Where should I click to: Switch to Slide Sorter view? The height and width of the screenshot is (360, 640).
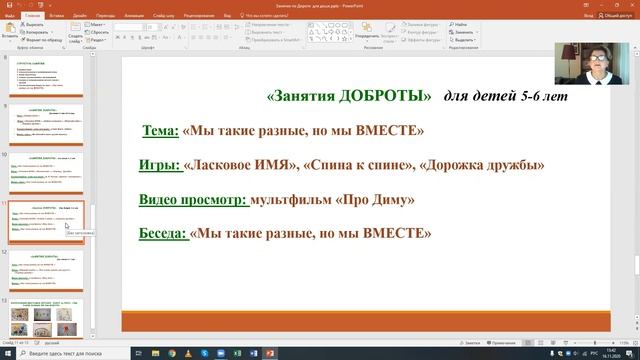click(540, 343)
